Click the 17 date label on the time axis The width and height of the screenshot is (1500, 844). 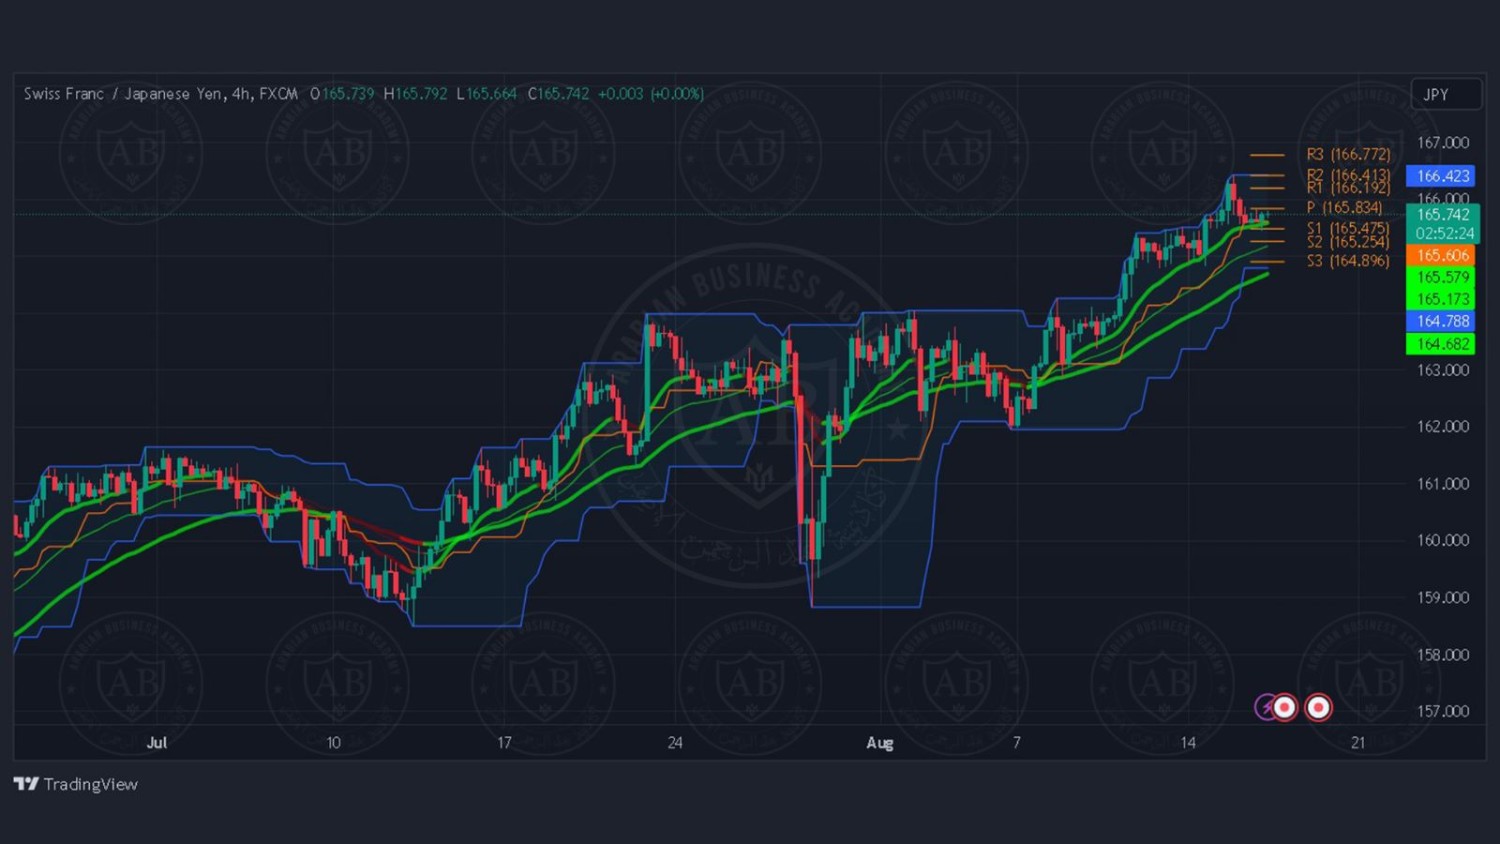pos(504,743)
